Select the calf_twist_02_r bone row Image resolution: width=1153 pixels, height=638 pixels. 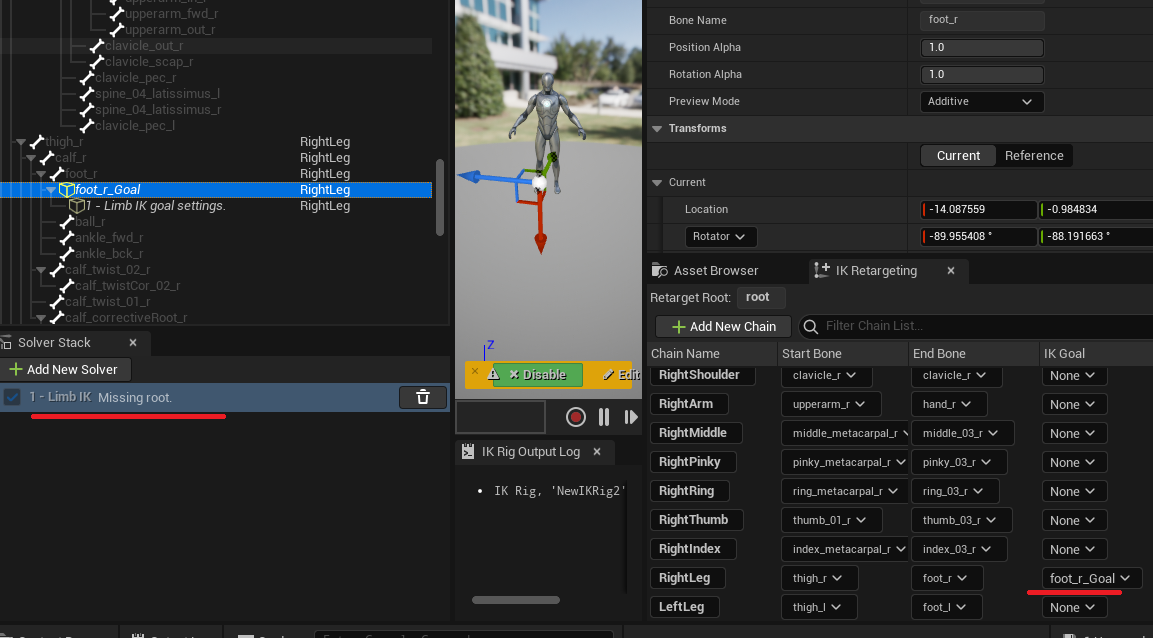click(x=215, y=270)
